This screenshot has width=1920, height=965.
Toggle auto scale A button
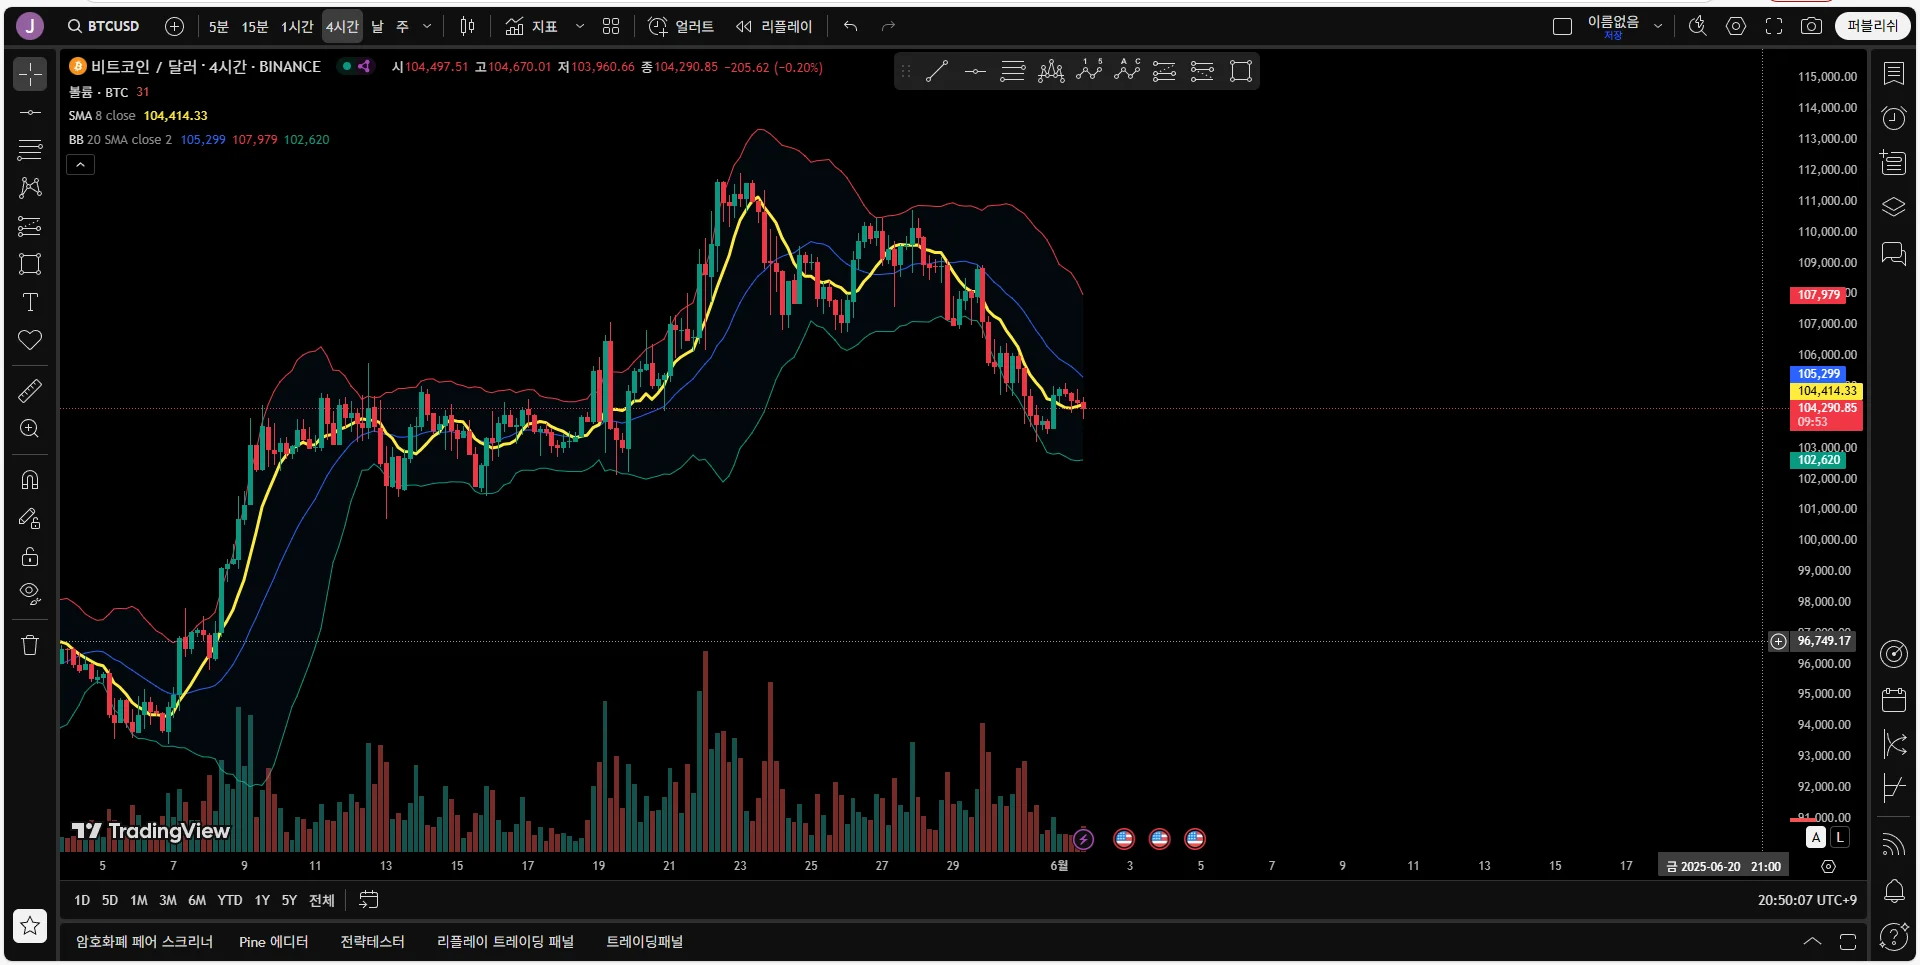pos(1816,838)
